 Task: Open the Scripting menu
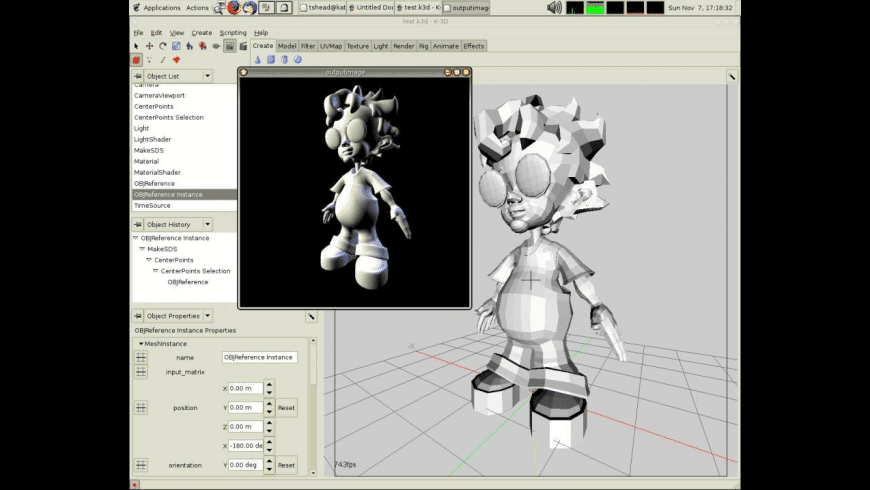232,33
